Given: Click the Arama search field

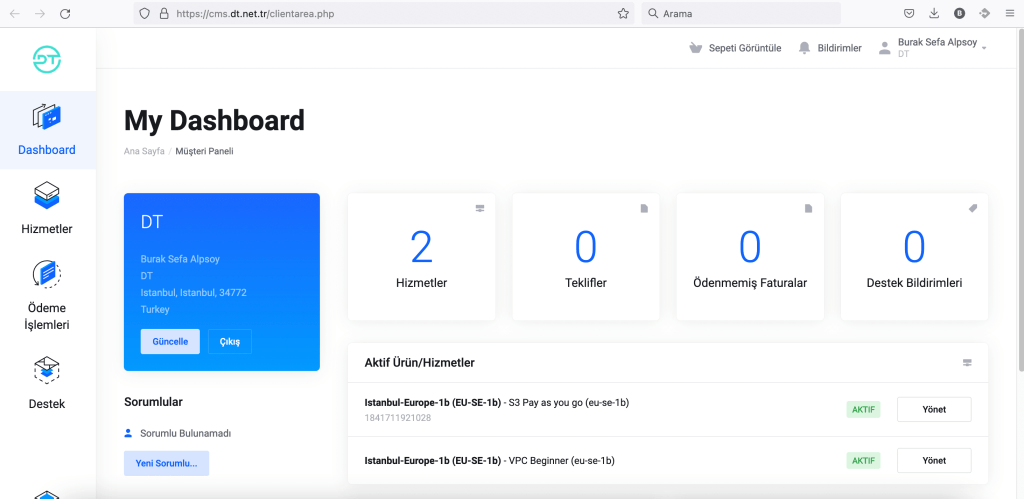Looking at the screenshot, I should (x=740, y=14).
